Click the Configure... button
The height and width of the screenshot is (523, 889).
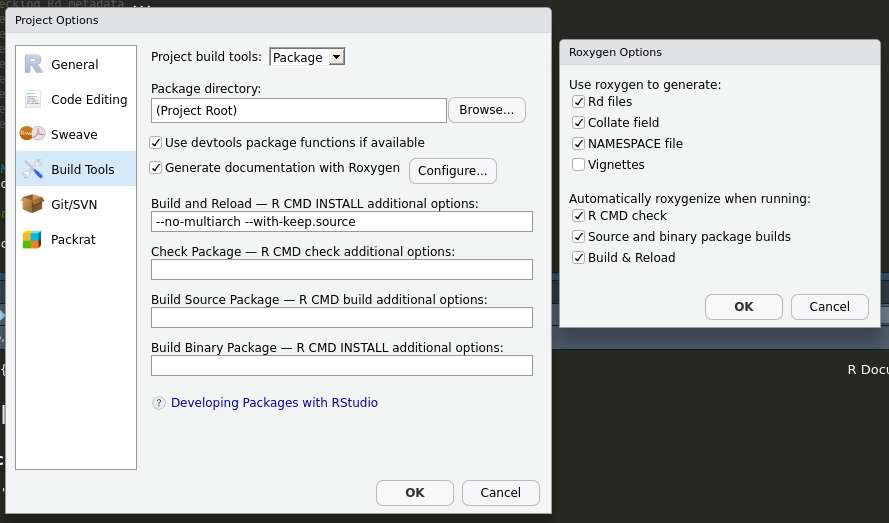click(453, 171)
